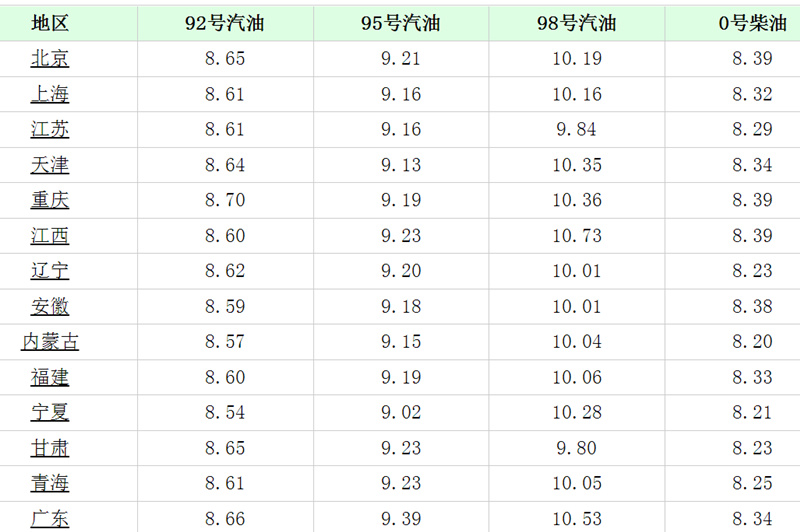Viewport: 800px width, 532px height.
Task: Open the 福建 region link
Action: click(x=49, y=377)
